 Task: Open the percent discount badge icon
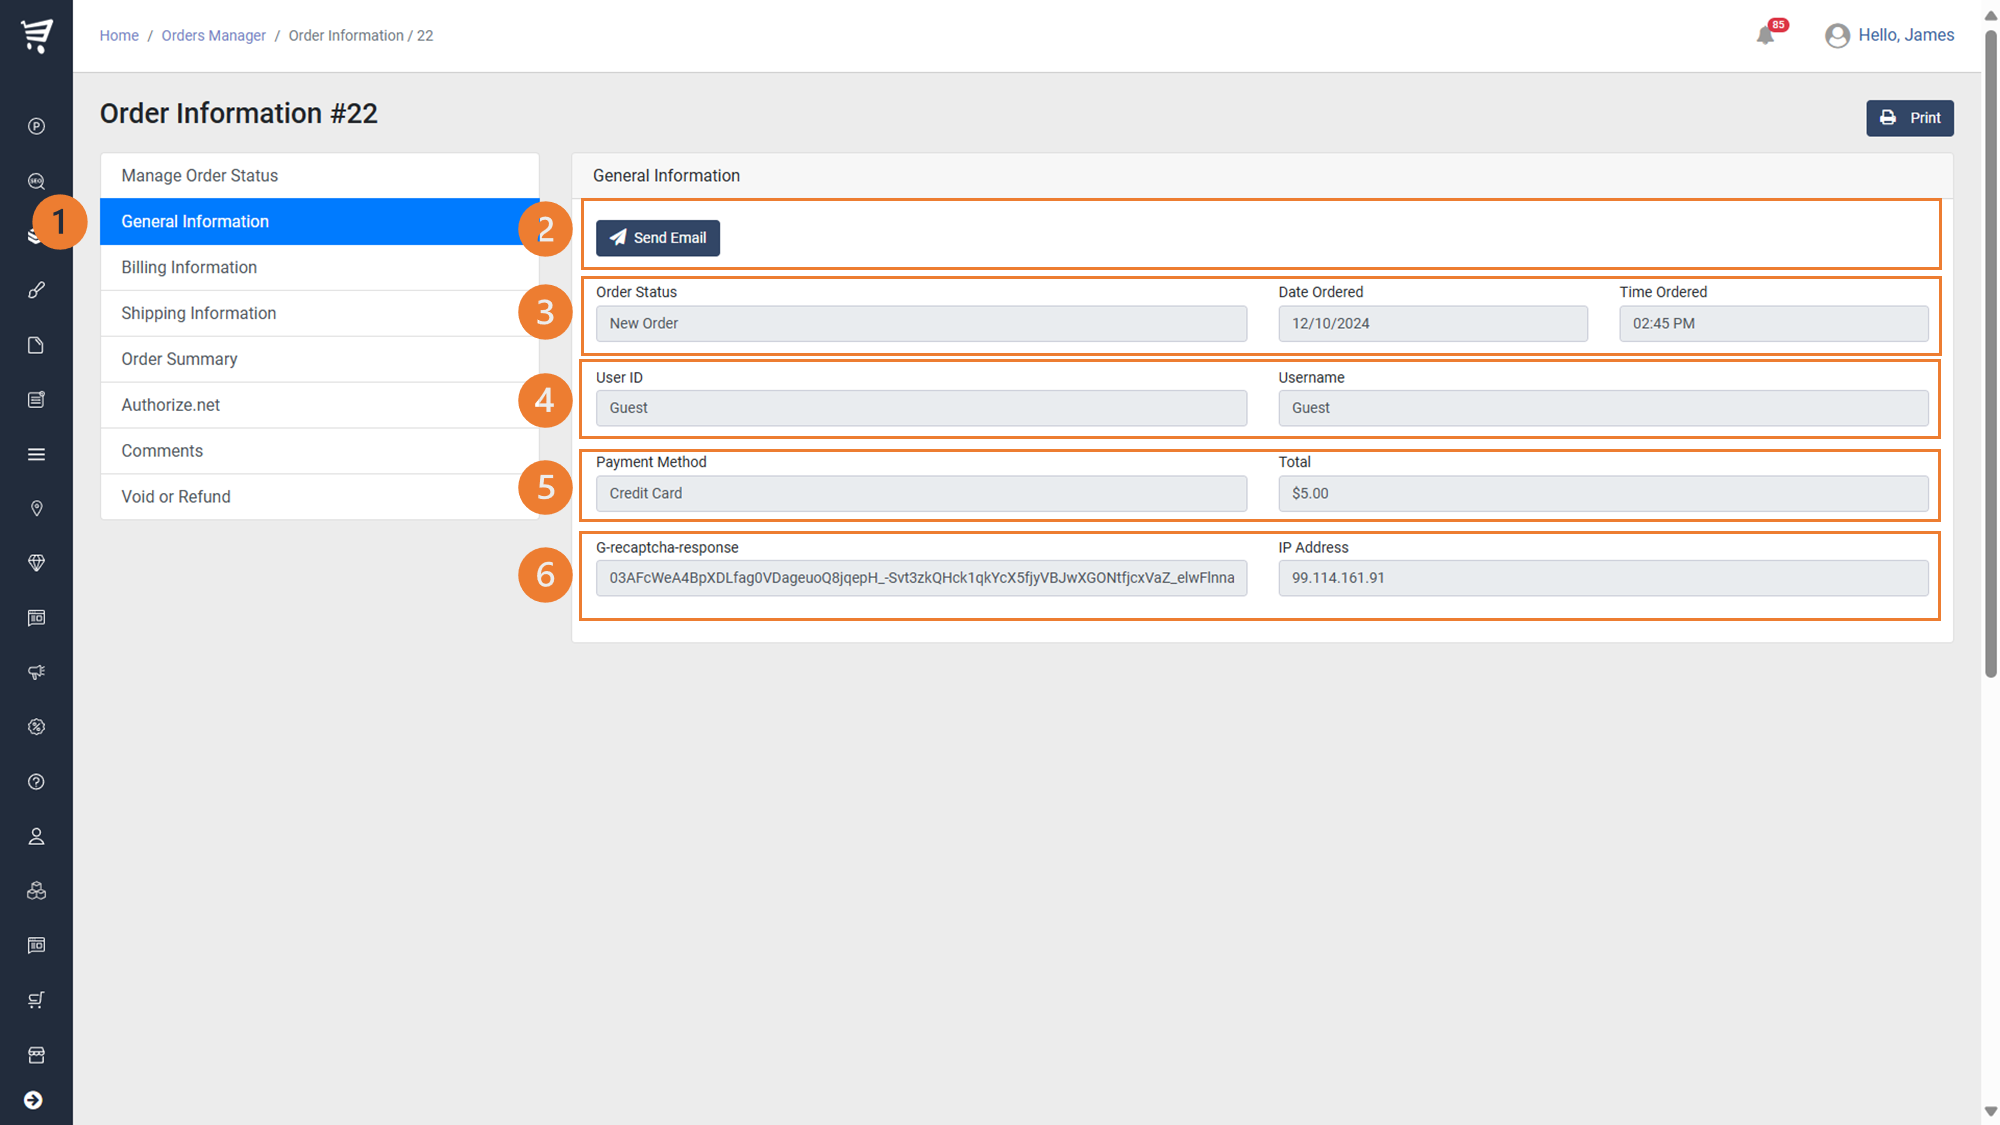pyautogui.click(x=36, y=727)
